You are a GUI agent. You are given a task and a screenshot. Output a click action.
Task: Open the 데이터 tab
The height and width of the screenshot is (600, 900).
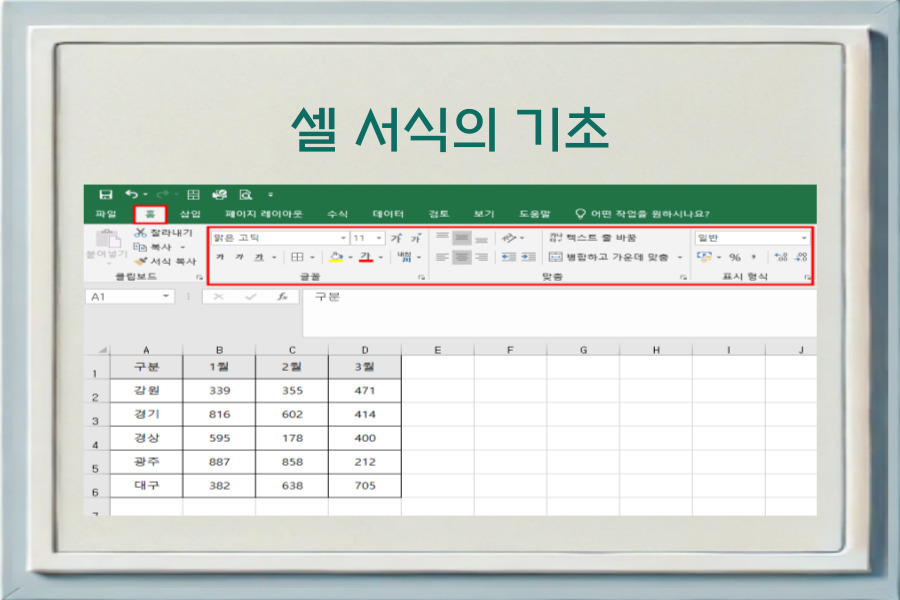tap(388, 214)
